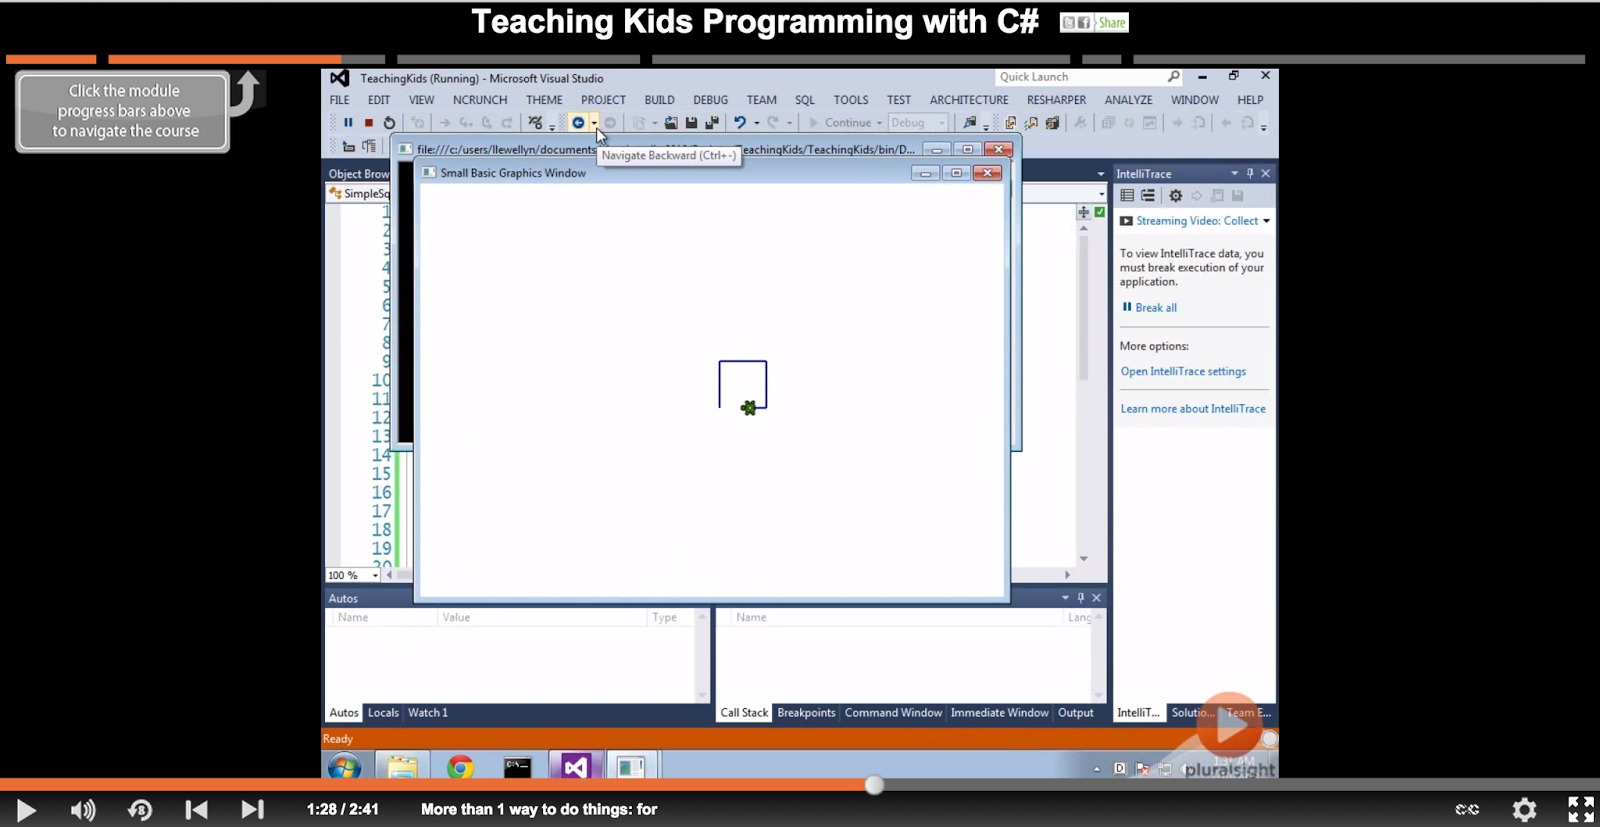The image size is (1600, 827).
Task: Click the IntelliTrace settings gear icon
Action: pyautogui.click(x=1175, y=196)
